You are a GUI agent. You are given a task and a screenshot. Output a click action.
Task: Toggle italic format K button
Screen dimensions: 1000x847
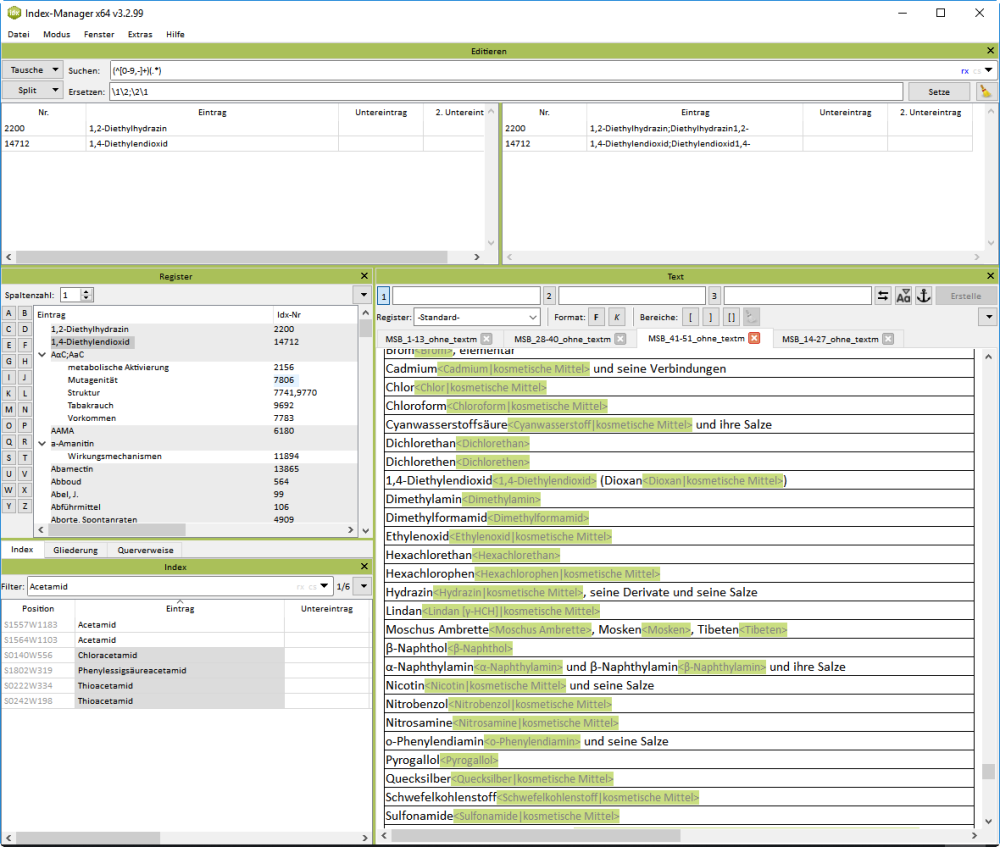[617, 317]
